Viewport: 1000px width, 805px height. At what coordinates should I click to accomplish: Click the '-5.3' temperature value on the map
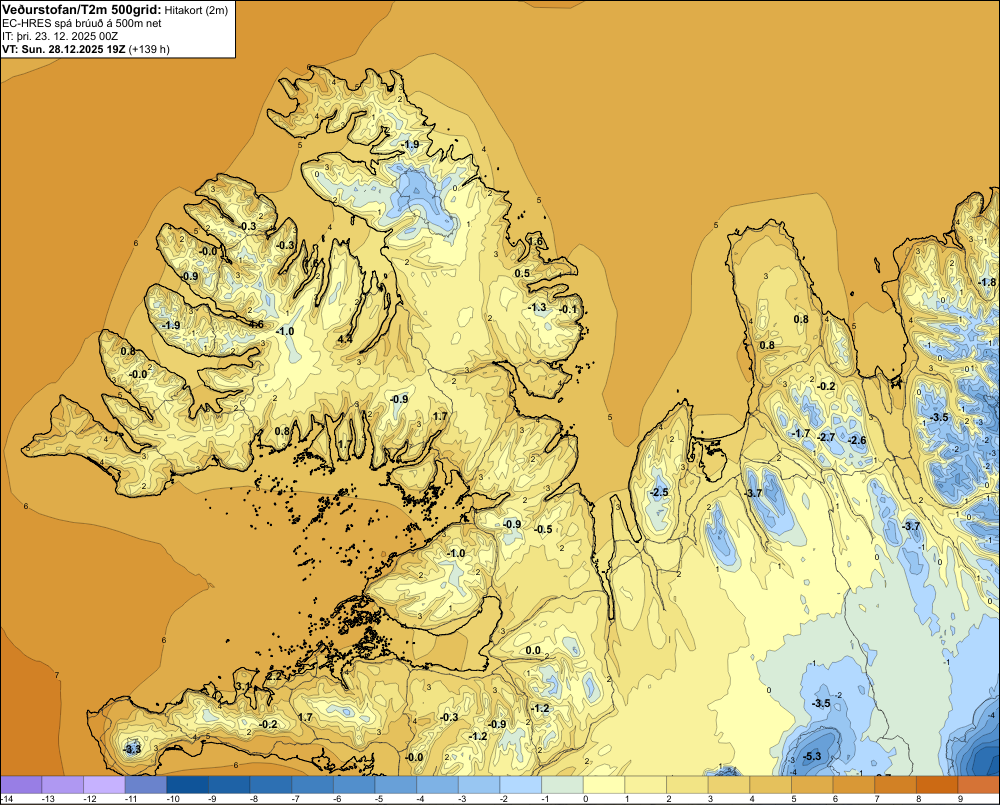click(812, 757)
